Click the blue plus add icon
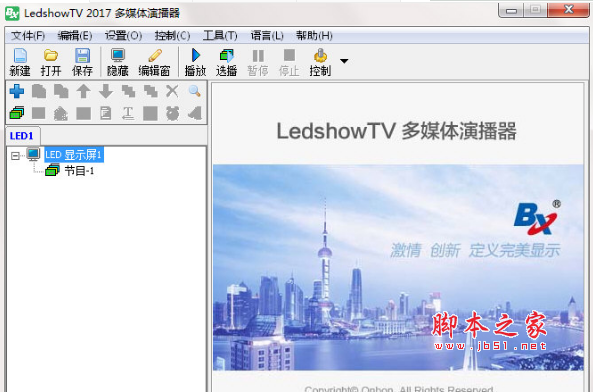 click(17, 91)
